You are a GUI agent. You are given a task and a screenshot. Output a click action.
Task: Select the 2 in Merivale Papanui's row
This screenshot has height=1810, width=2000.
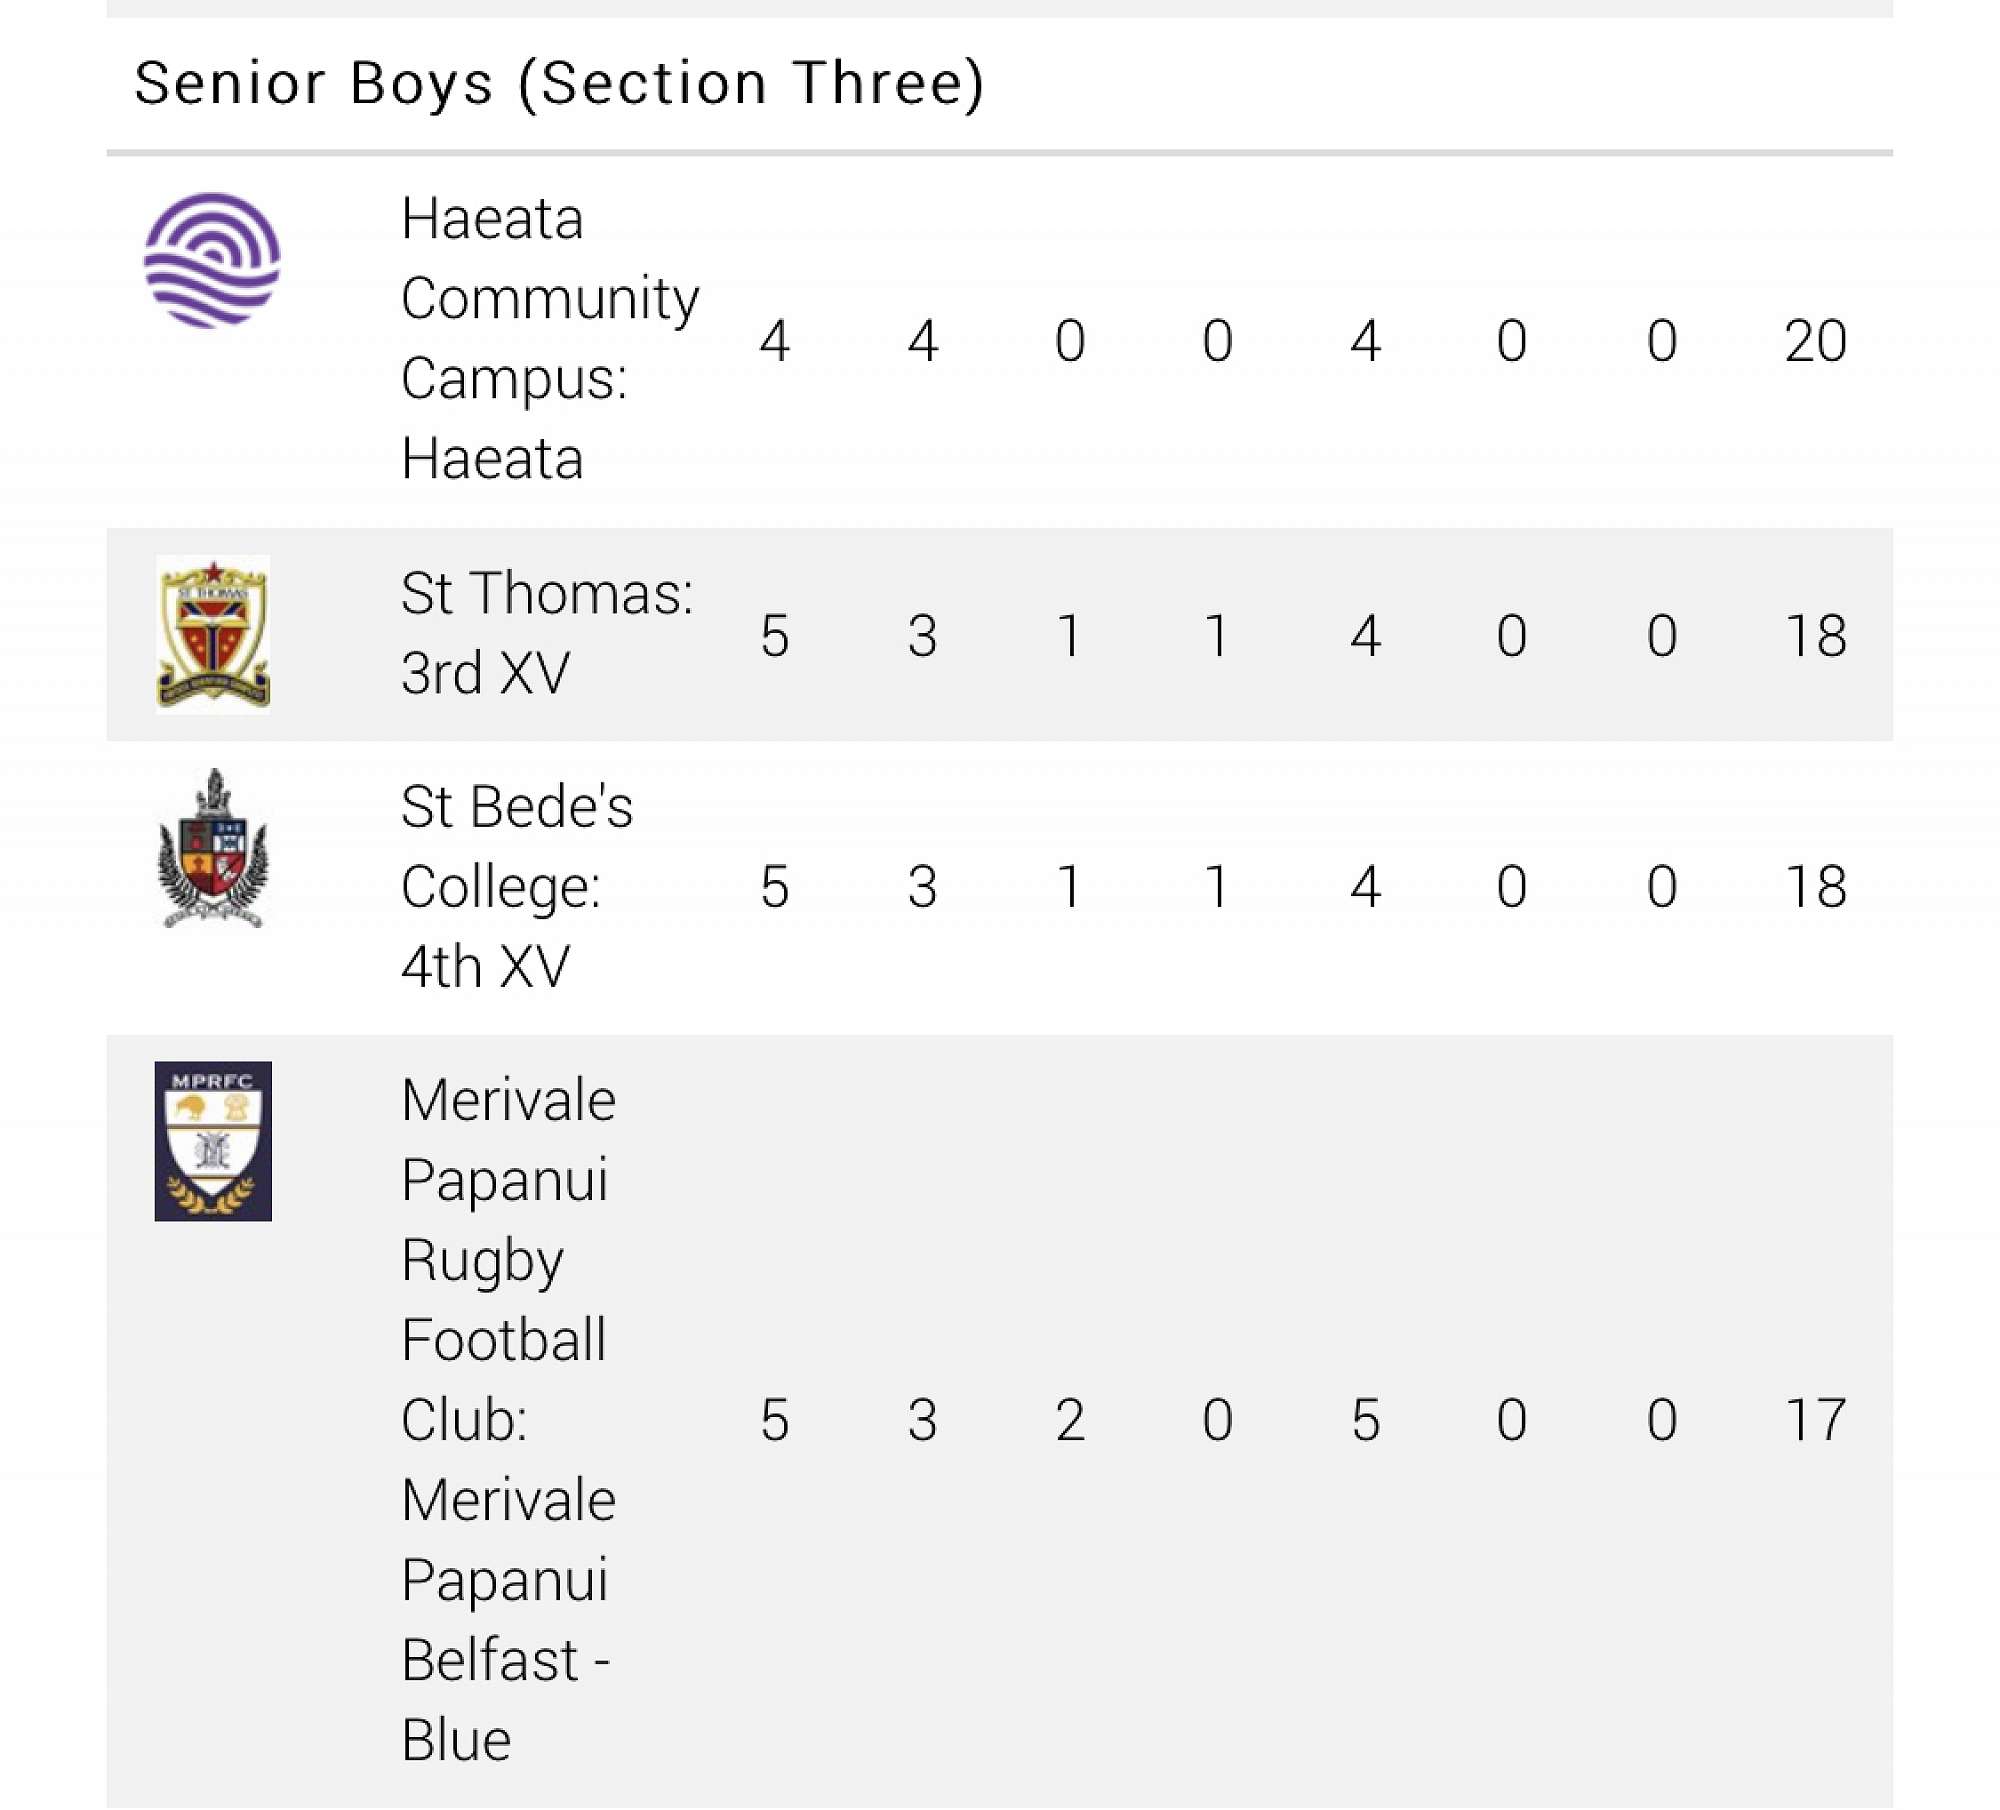1070,1420
